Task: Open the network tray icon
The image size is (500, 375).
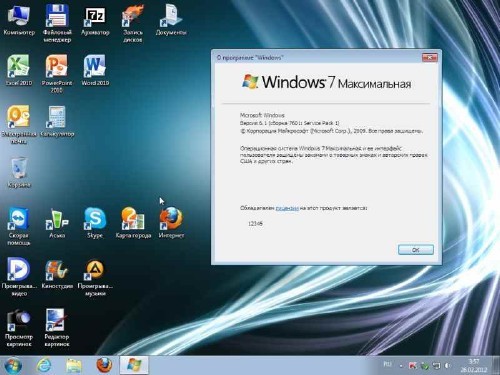Action: [436, 366]
